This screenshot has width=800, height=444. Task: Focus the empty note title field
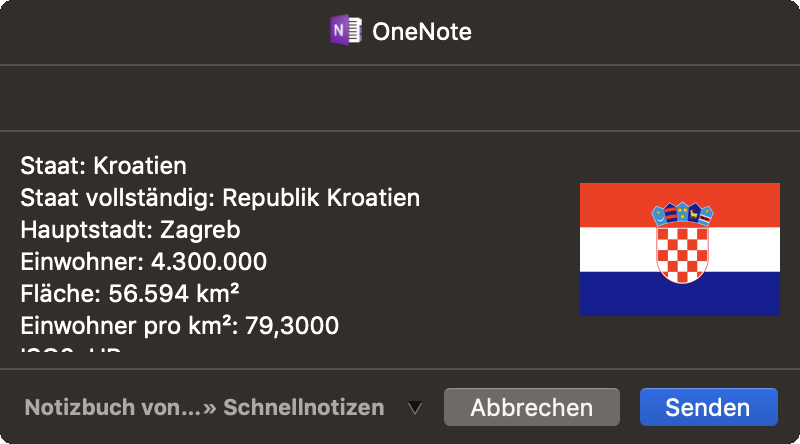click(x=400, y=98)
